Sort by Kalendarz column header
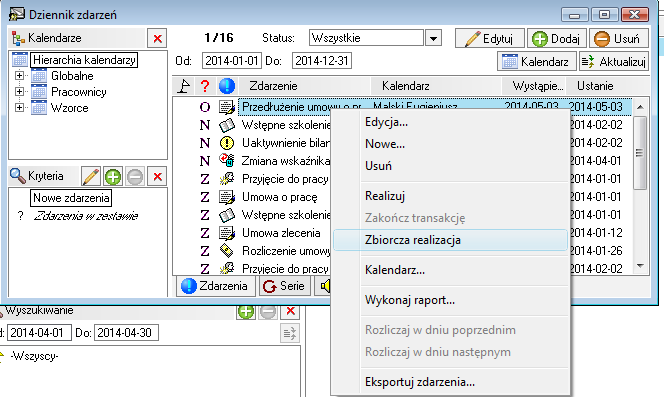 click(436, 86)
